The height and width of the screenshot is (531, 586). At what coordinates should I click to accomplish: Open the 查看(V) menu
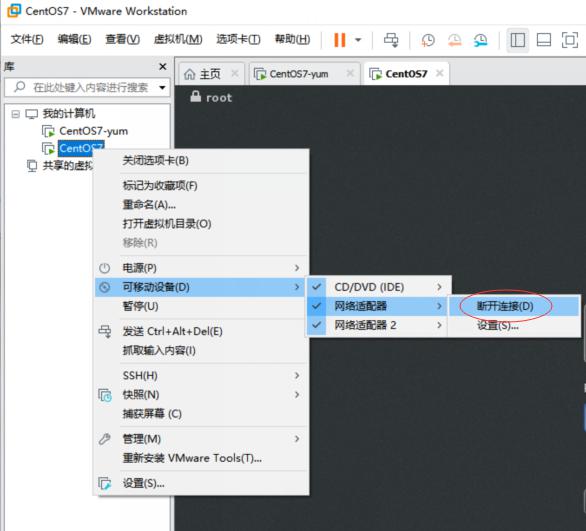point(123,39)
